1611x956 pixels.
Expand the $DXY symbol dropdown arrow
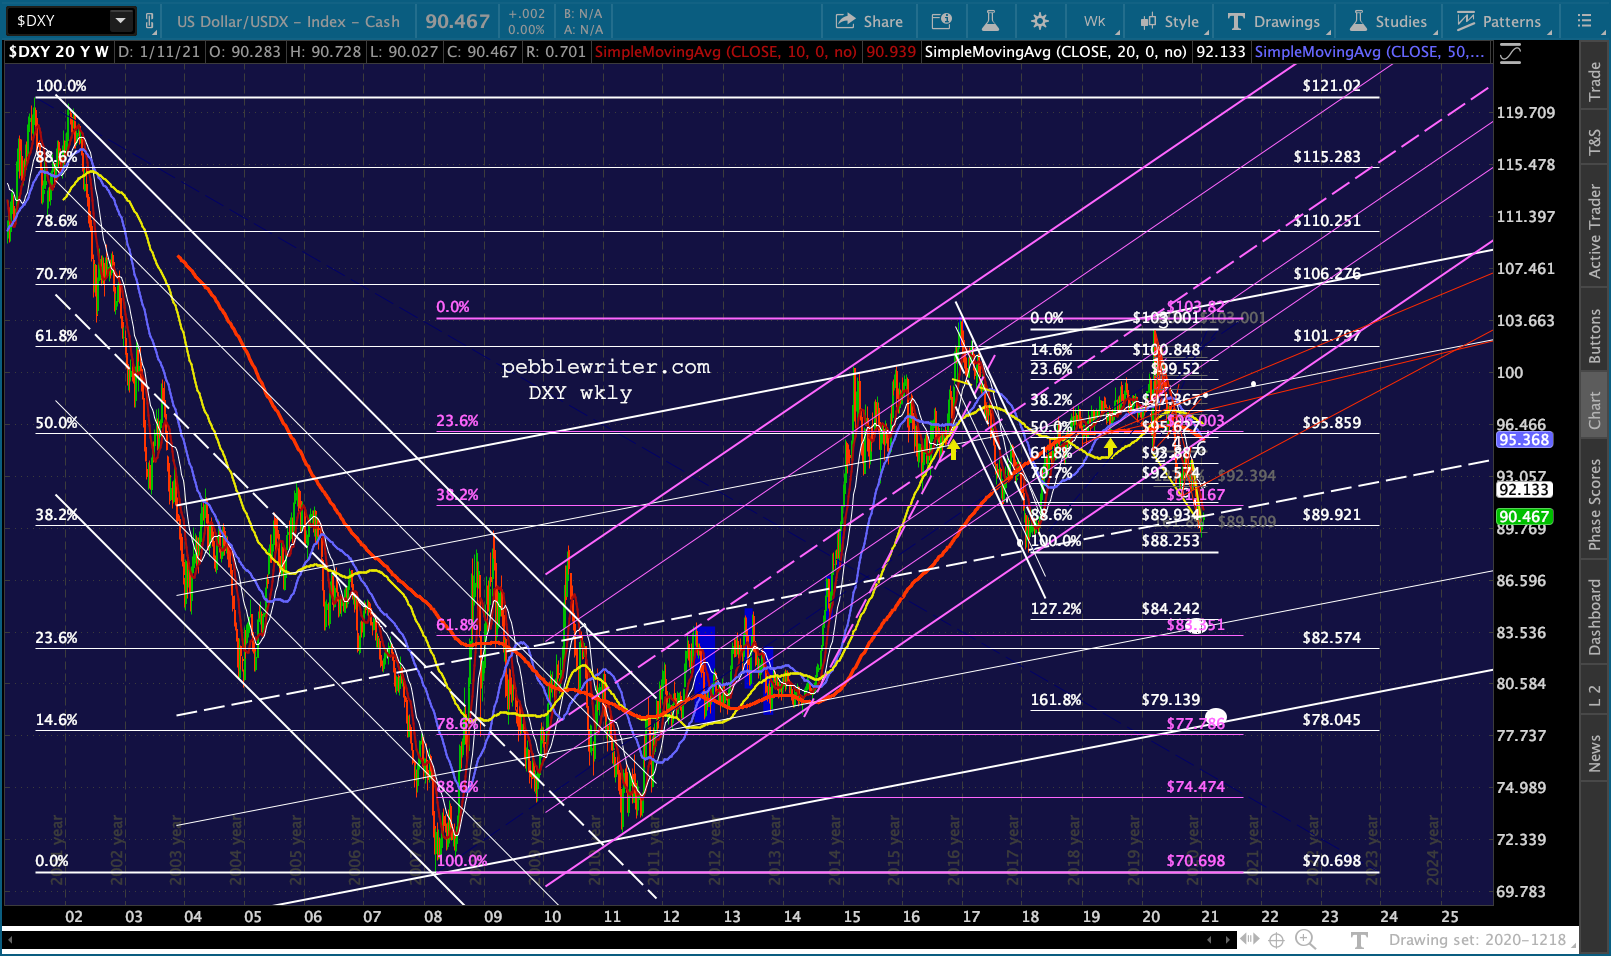tap(120, 21)
